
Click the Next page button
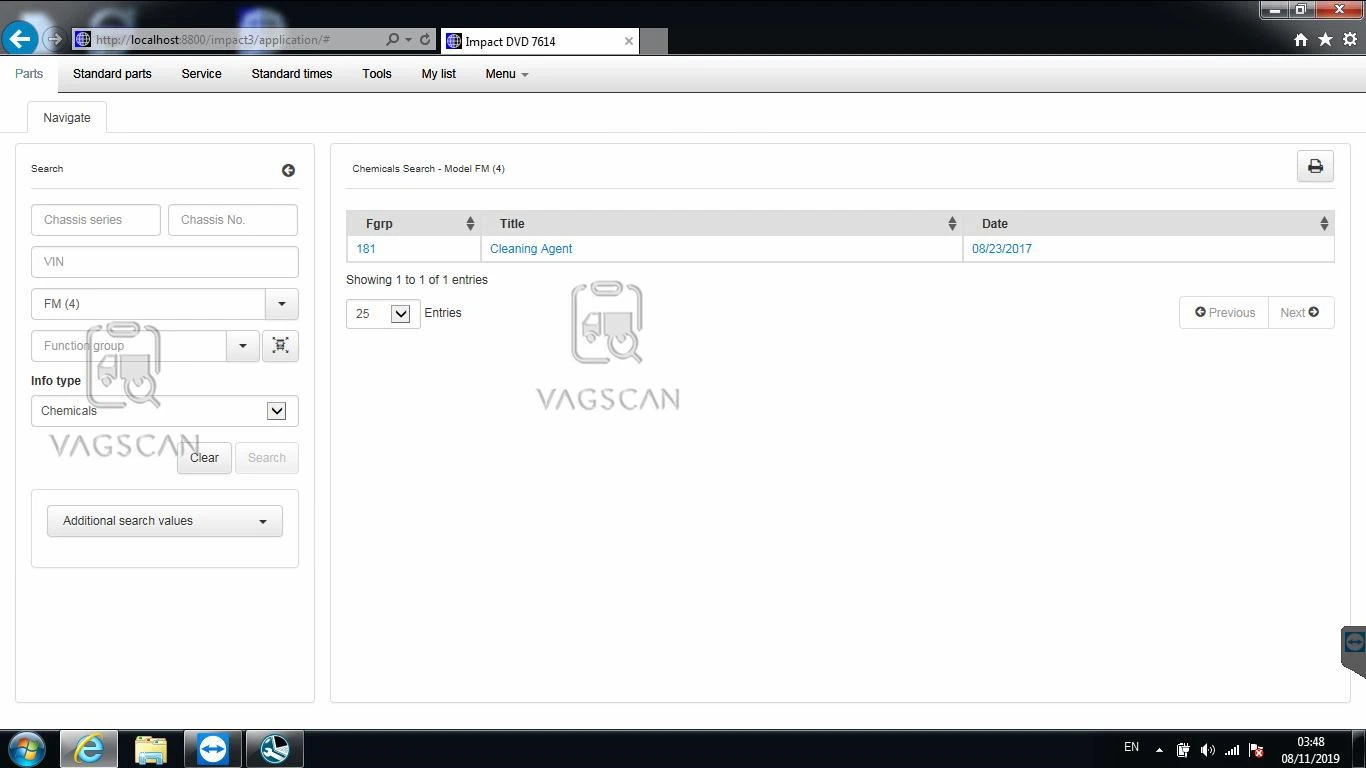point(1300,313)
